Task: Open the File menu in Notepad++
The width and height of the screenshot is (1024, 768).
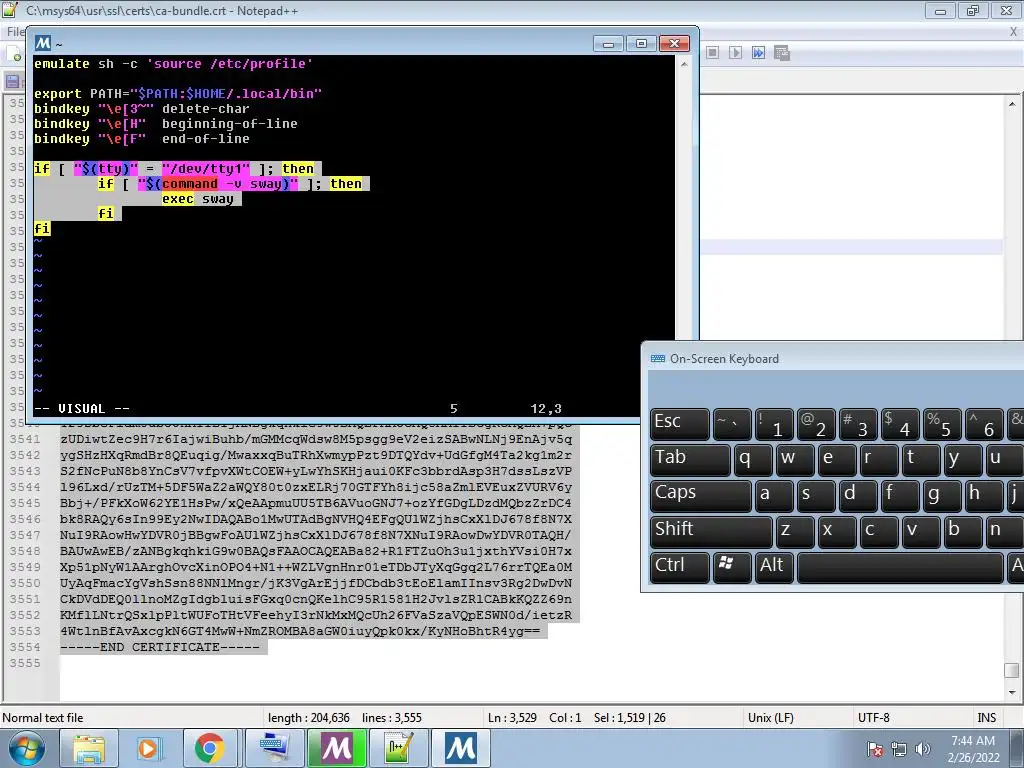Action: click(15, 32)
